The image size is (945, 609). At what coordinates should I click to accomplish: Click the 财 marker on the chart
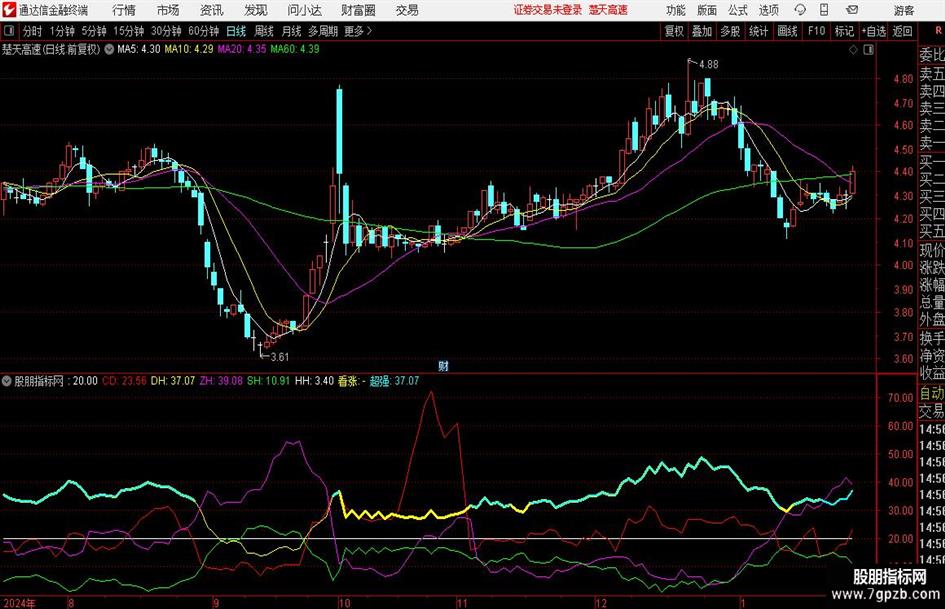coord(444,365)
